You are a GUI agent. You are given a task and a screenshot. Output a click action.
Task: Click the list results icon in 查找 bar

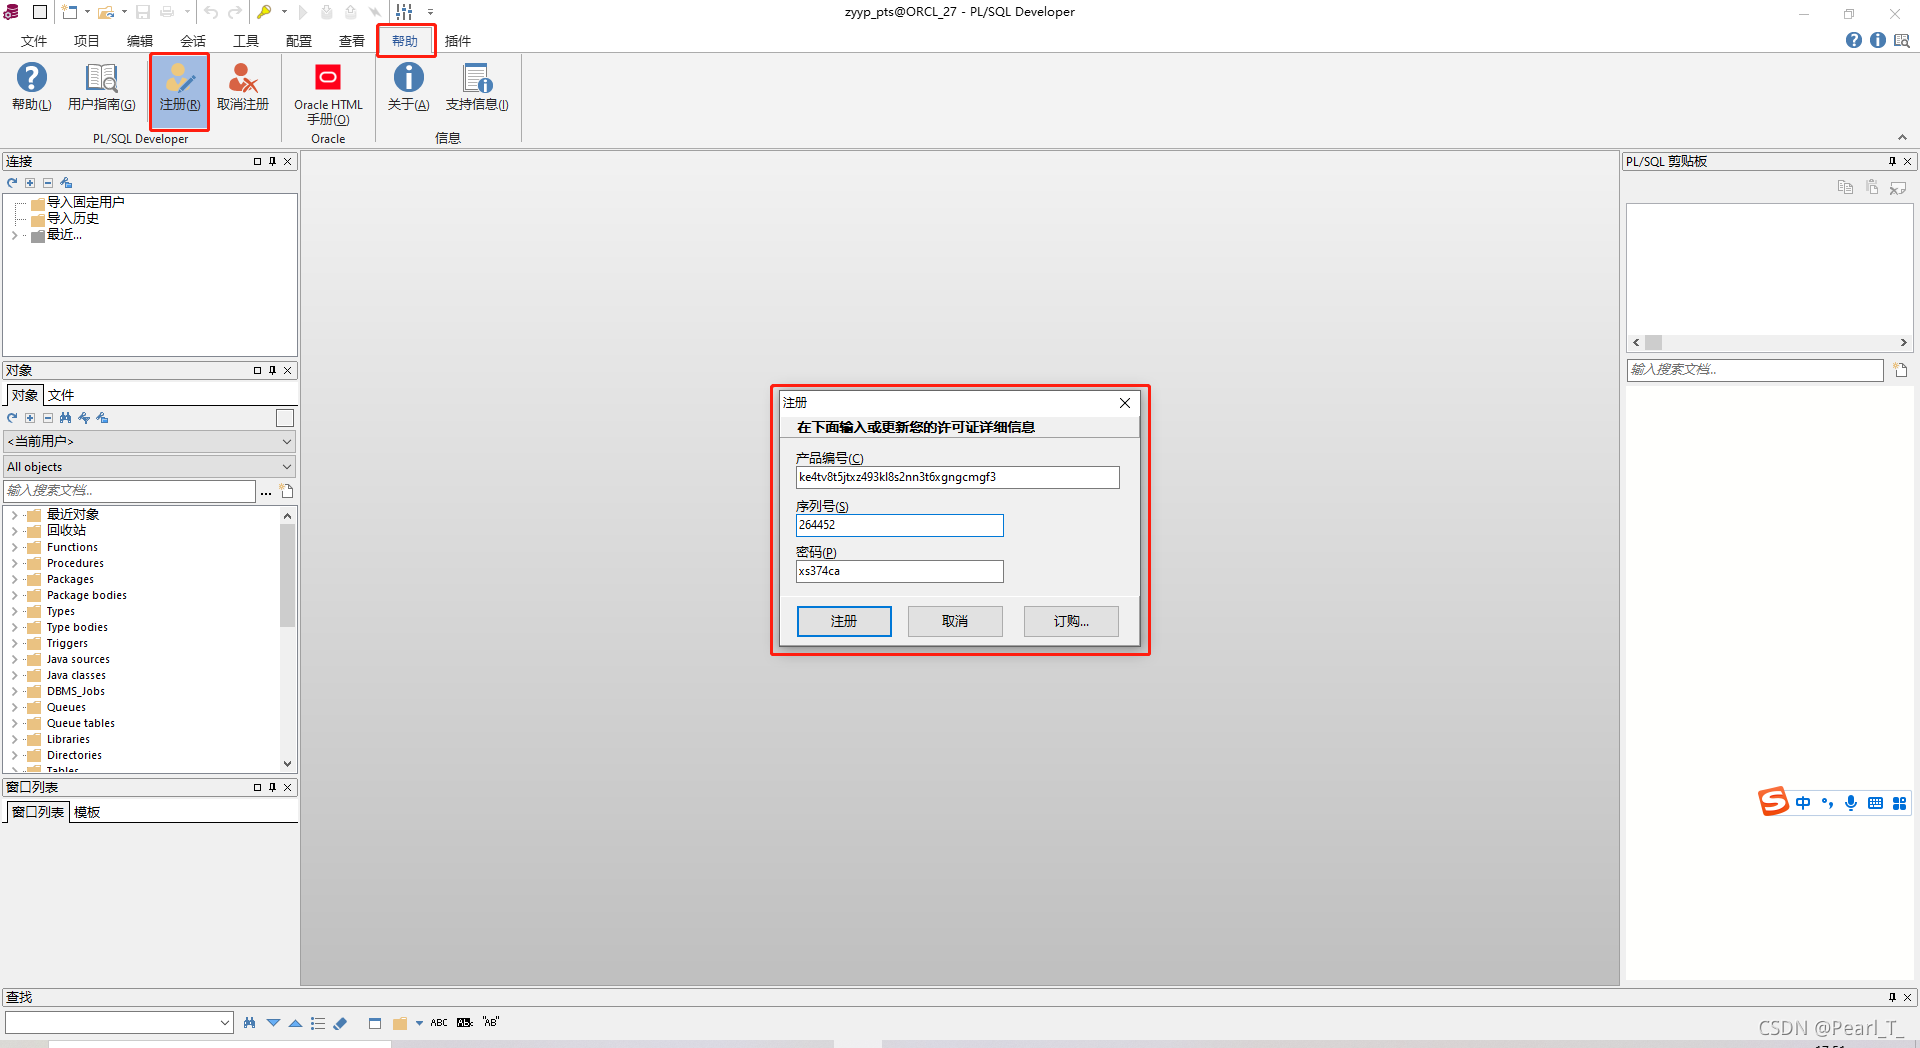coord(318,1023)
